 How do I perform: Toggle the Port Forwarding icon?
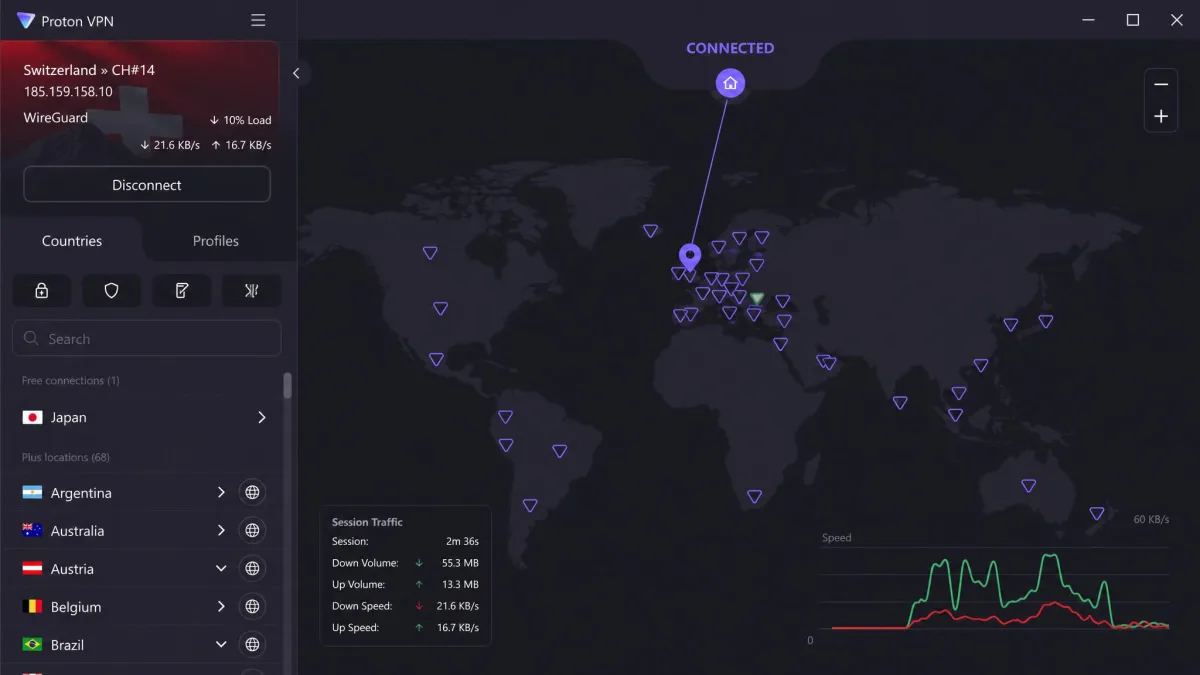(252, 291)
